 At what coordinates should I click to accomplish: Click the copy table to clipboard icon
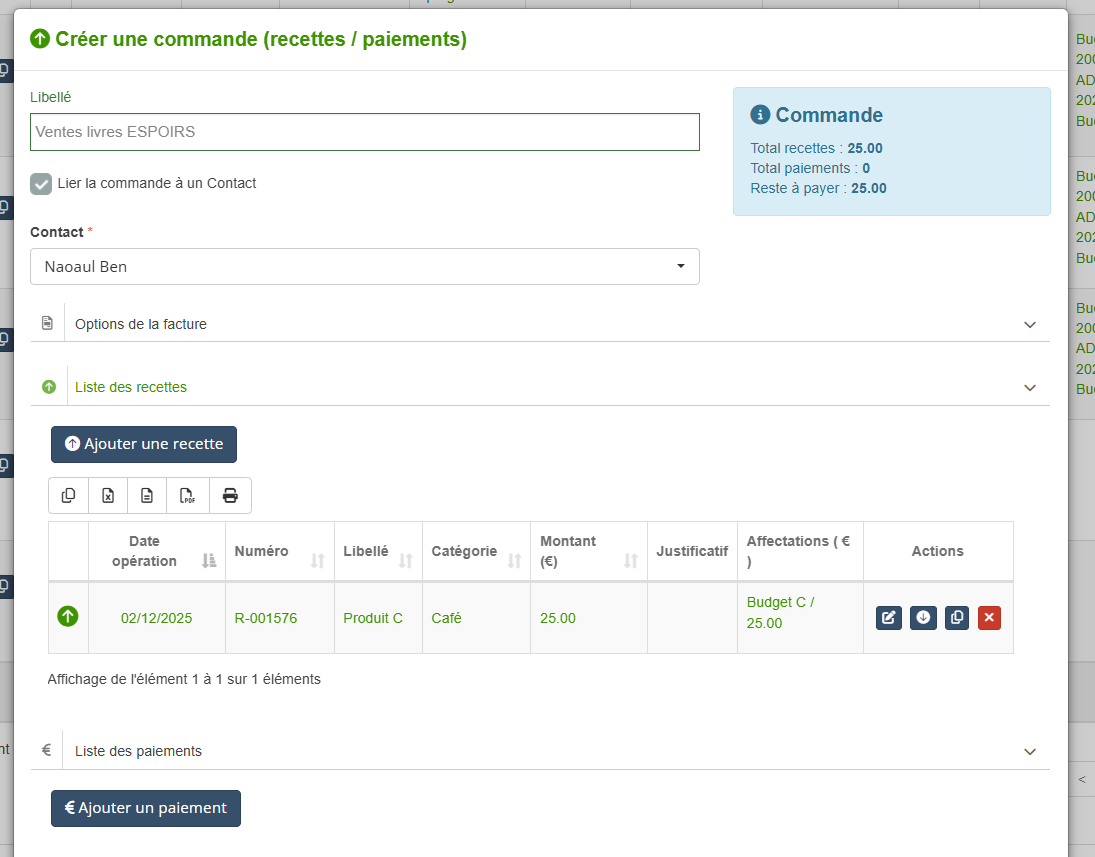(x=68, y=495)
